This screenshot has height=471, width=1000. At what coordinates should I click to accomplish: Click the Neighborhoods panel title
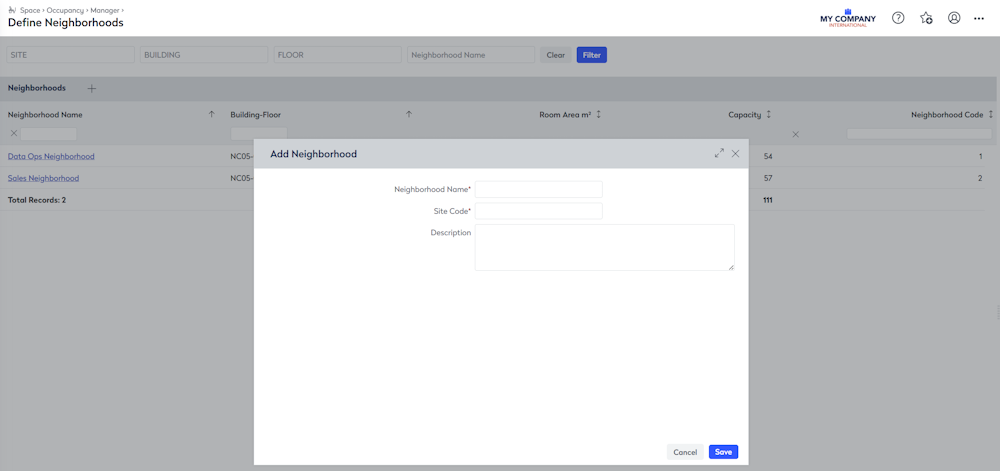point(36,88)
